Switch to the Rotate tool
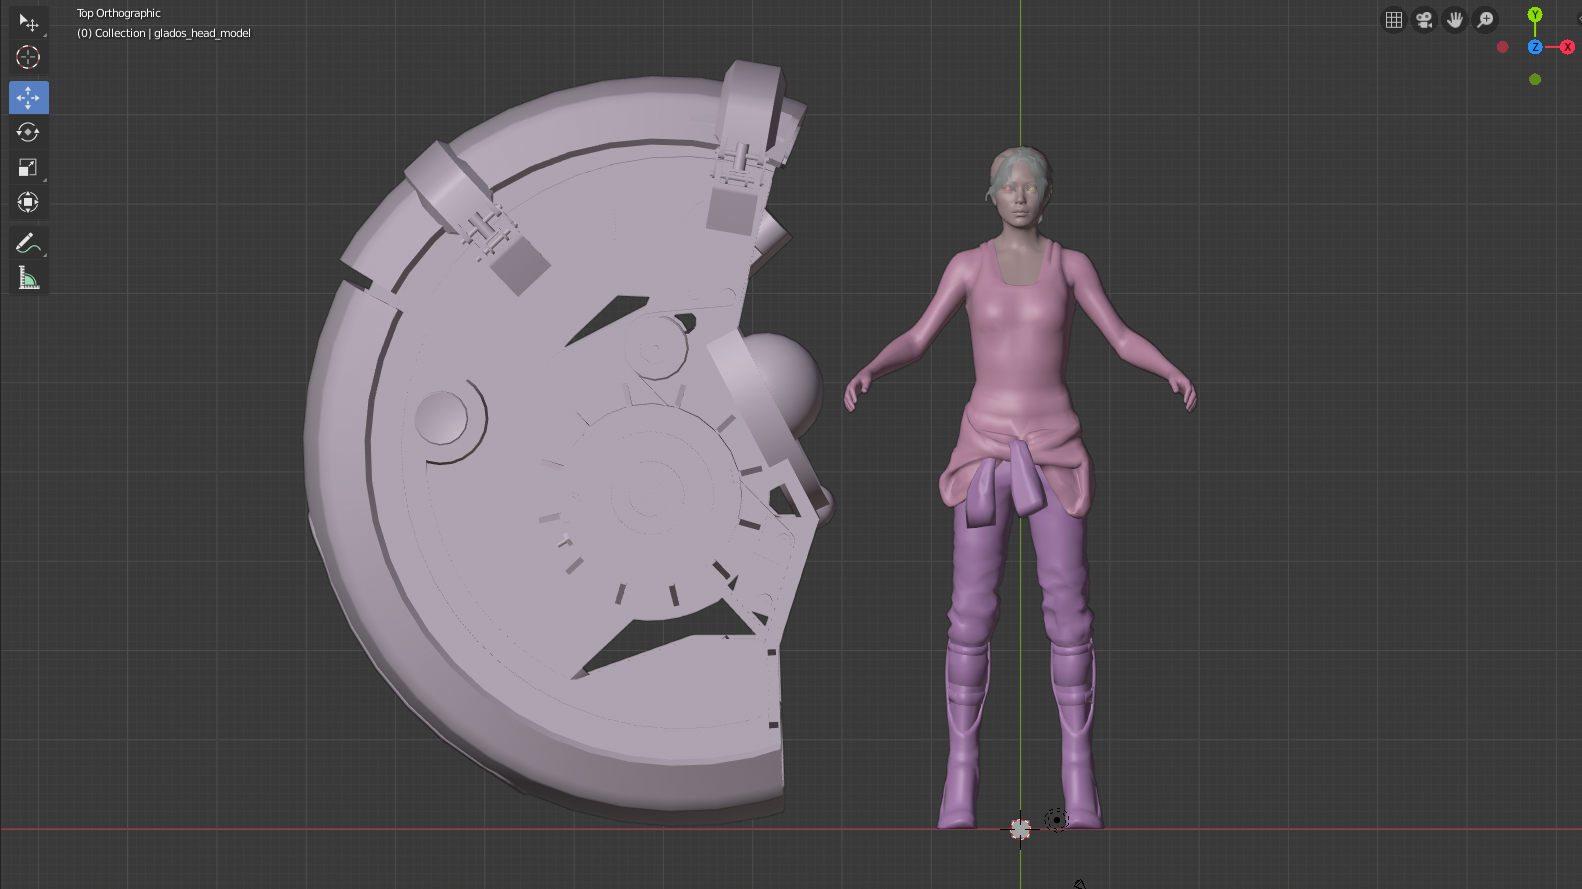This screenshot has height=889, width=1582. coord(28,132)
